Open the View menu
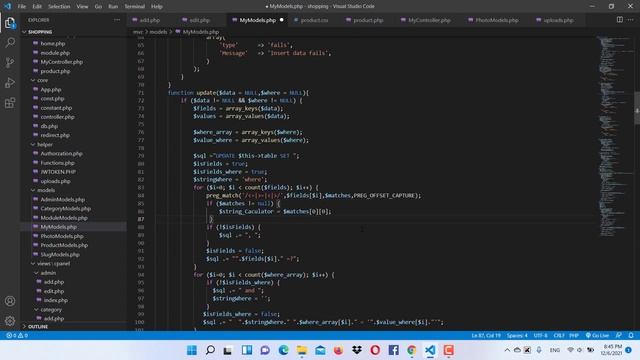640x360 pixels. click(x=82, y=7)
